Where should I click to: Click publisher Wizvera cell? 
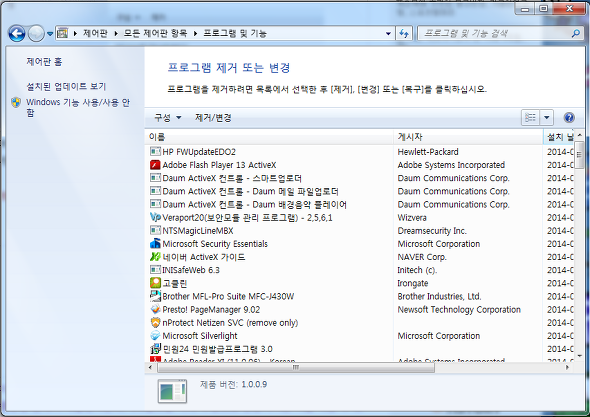tap(412, 218)
